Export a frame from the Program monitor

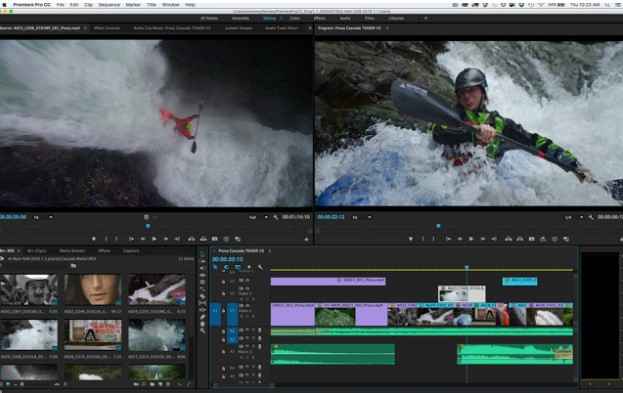[x=531, y=239]
